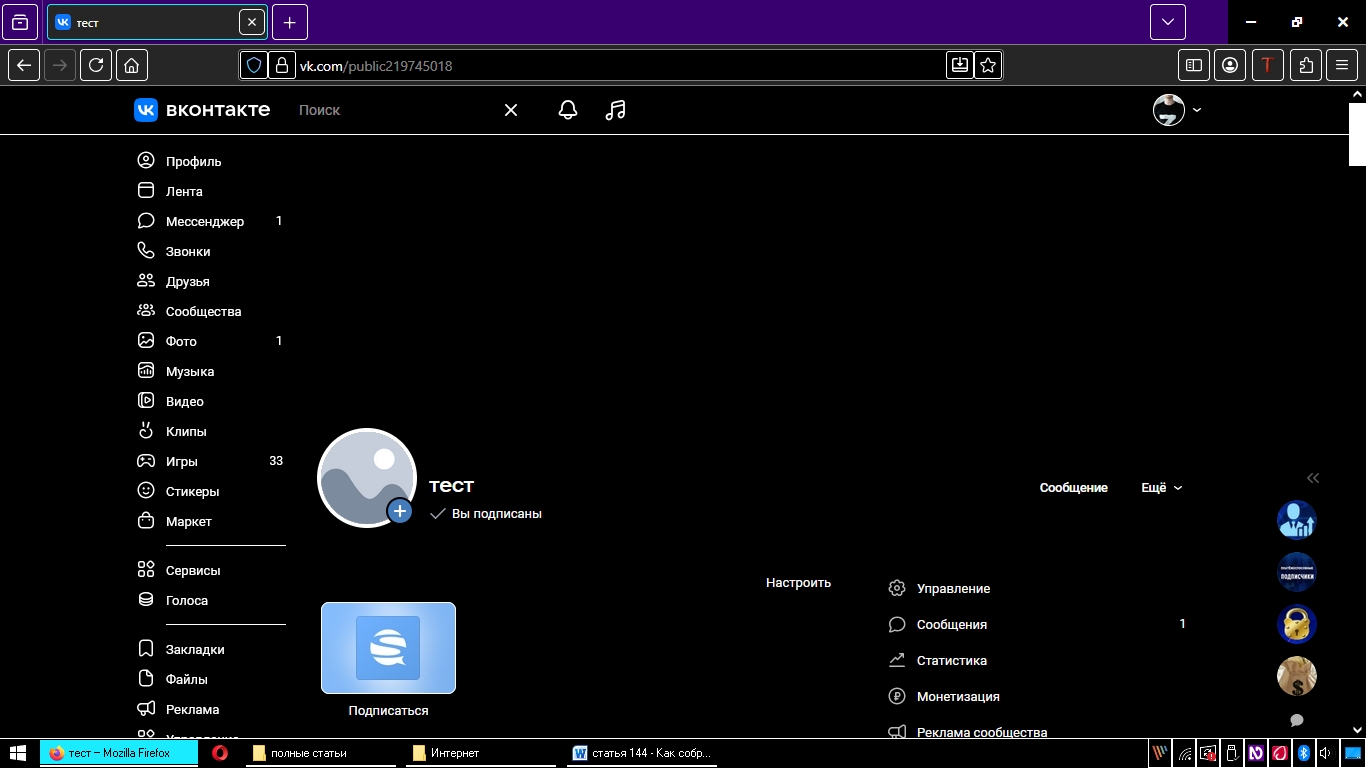Click the Сообщение button
The width and height of the screenshot is (1366, 768).
[x=1073, y=487]
